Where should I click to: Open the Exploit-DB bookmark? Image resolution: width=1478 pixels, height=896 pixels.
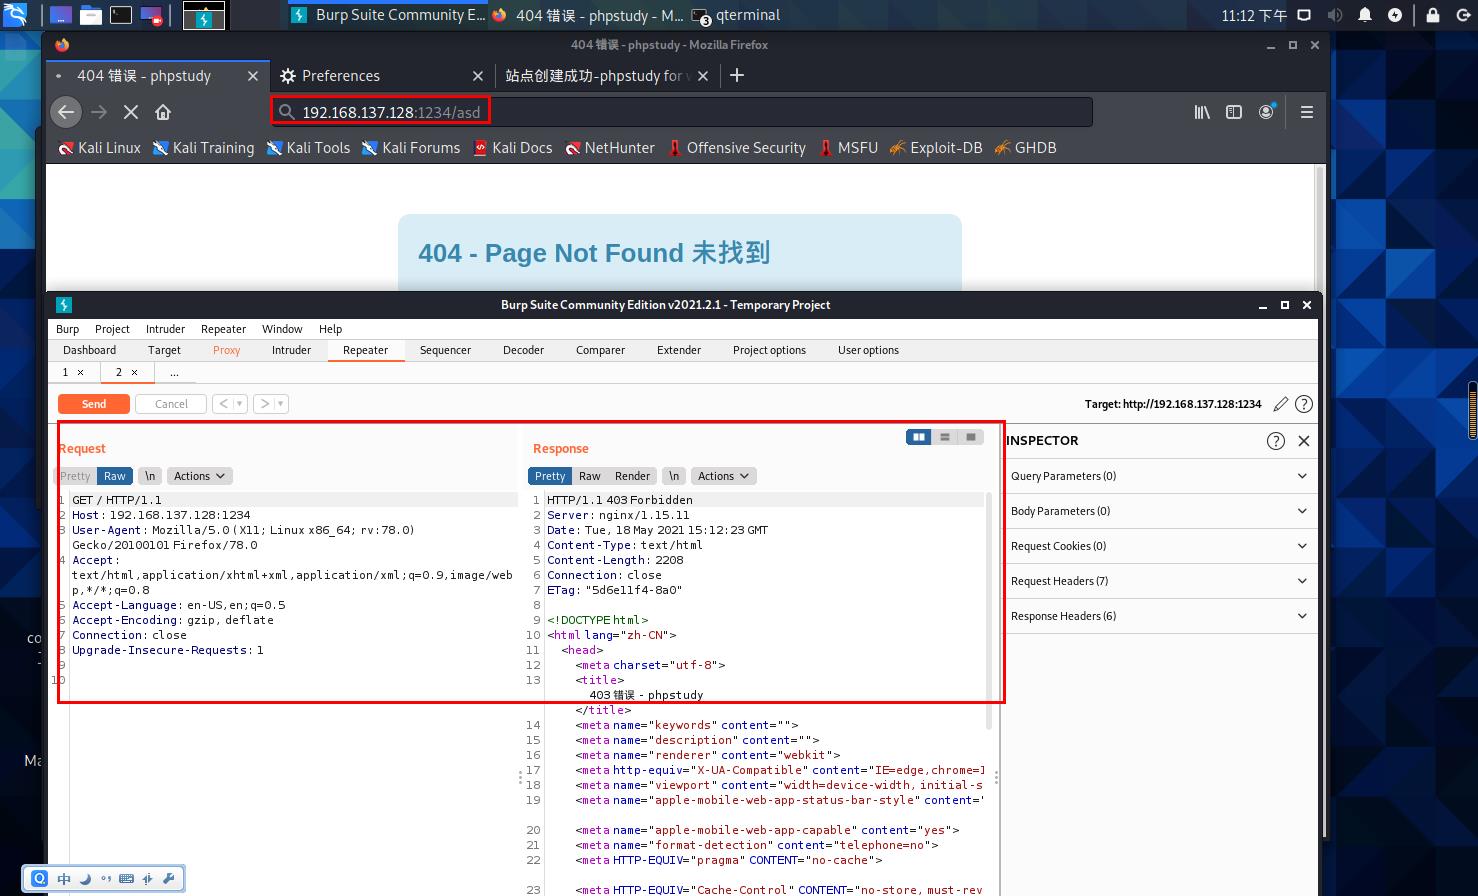[936, 147]
